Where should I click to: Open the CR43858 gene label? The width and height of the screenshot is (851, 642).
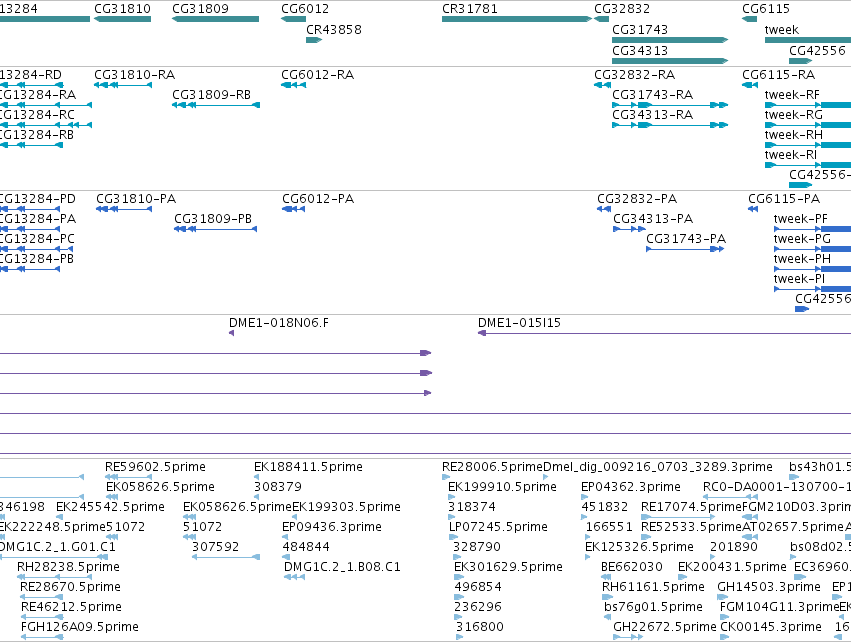[x=334, y=29]
